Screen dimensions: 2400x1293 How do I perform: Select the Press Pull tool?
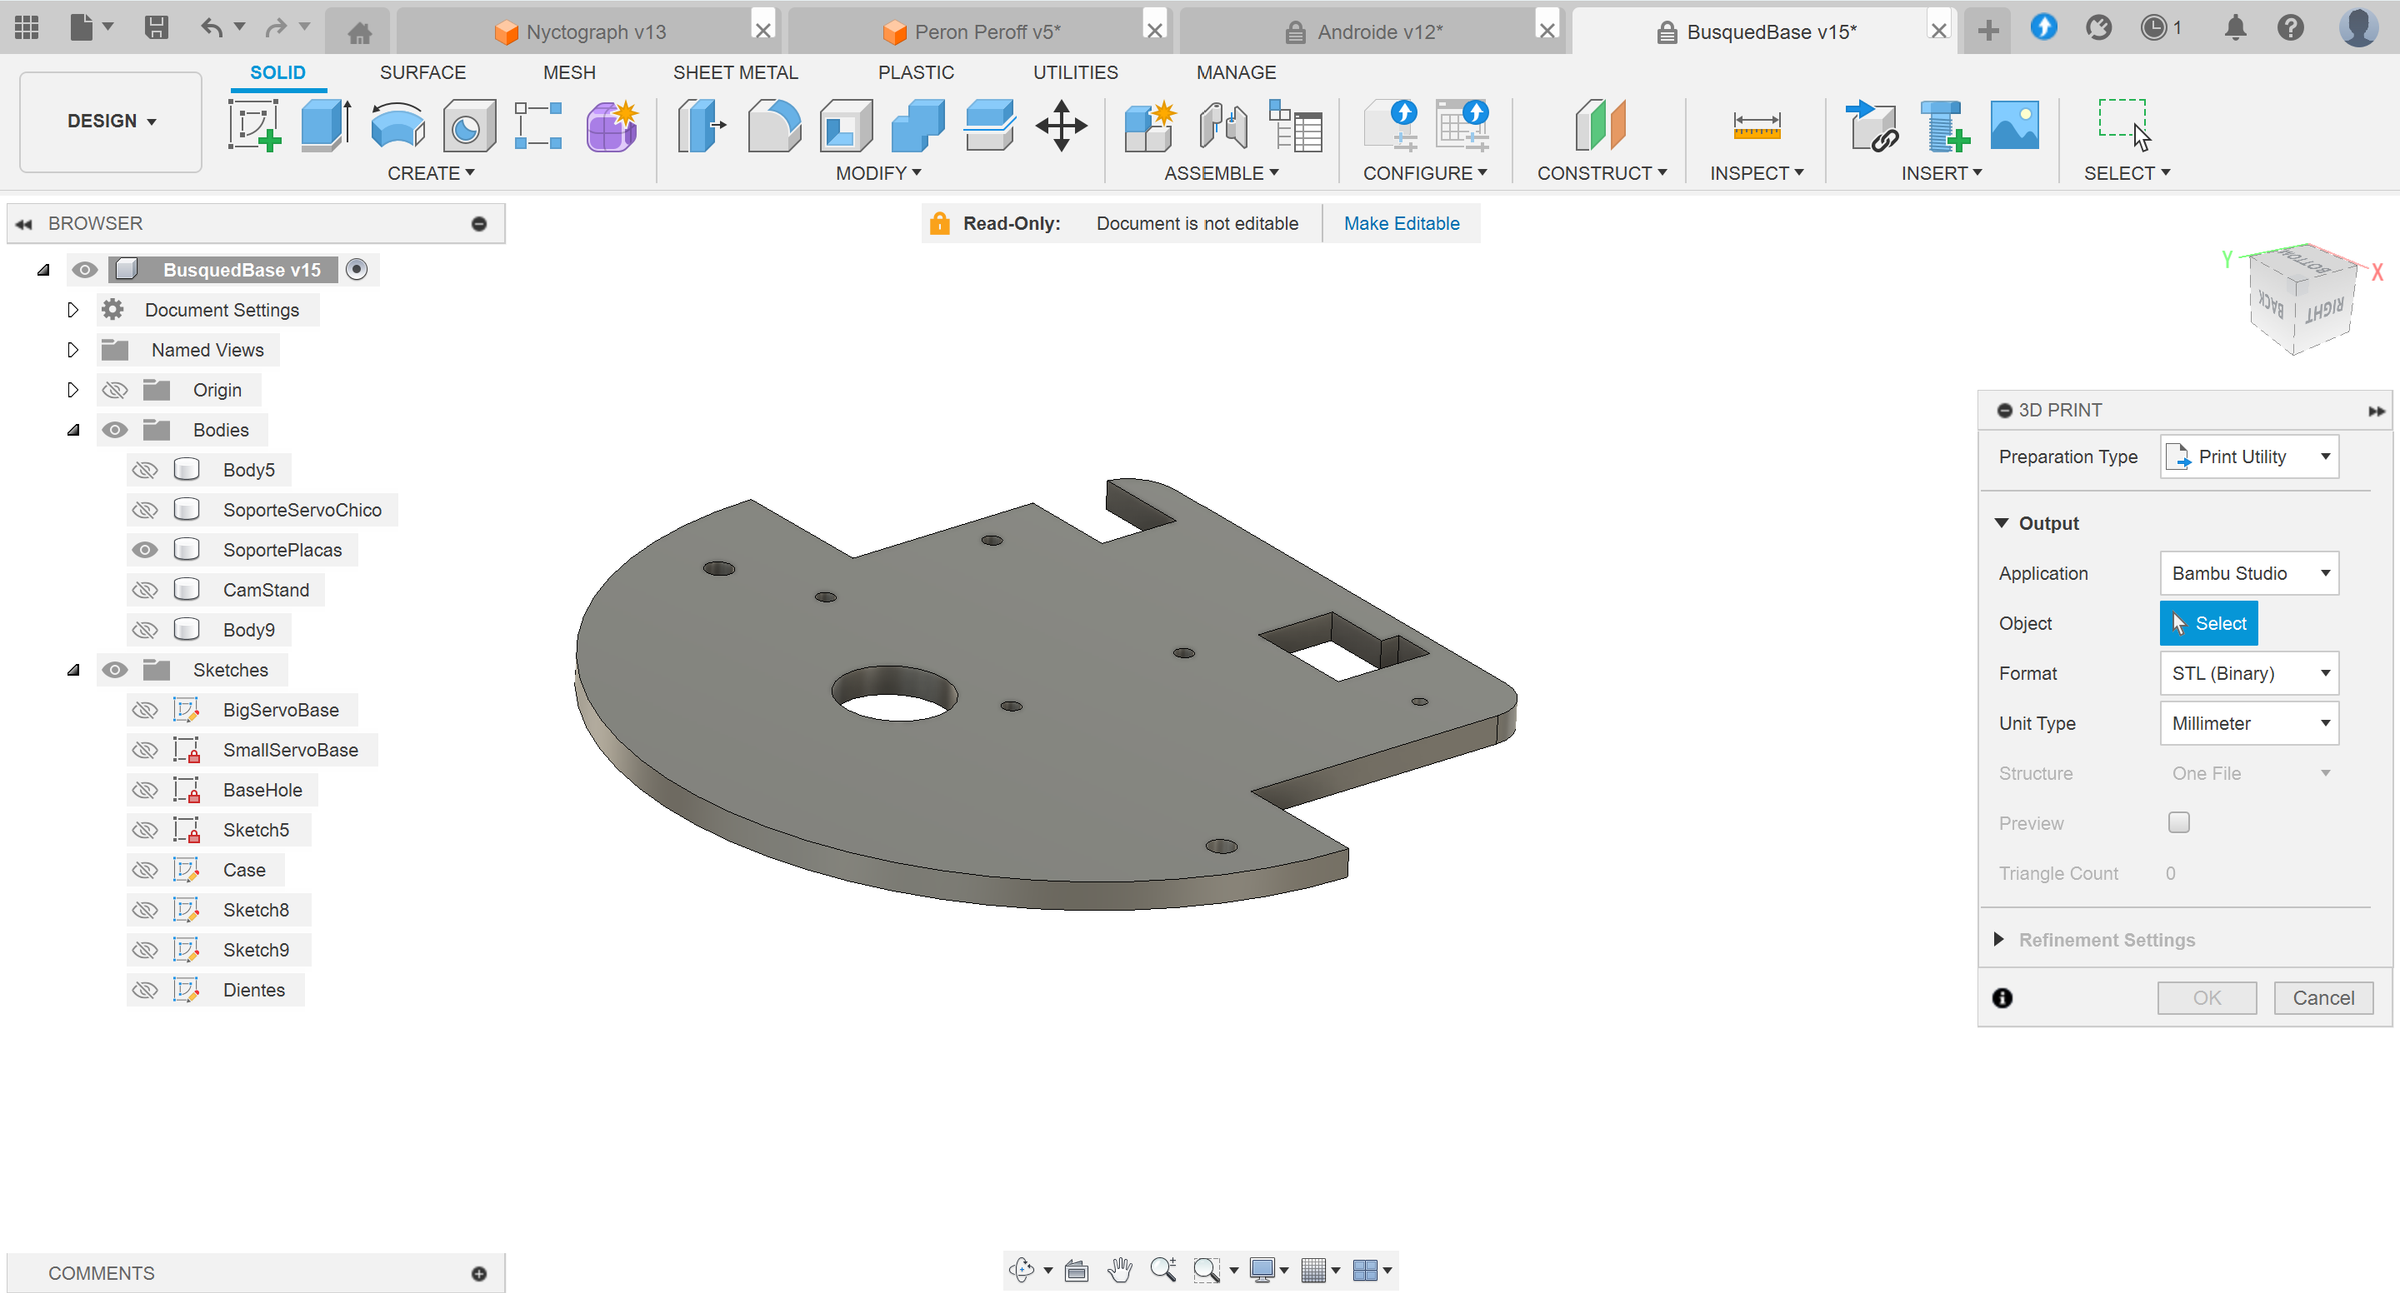coord(701,126)
